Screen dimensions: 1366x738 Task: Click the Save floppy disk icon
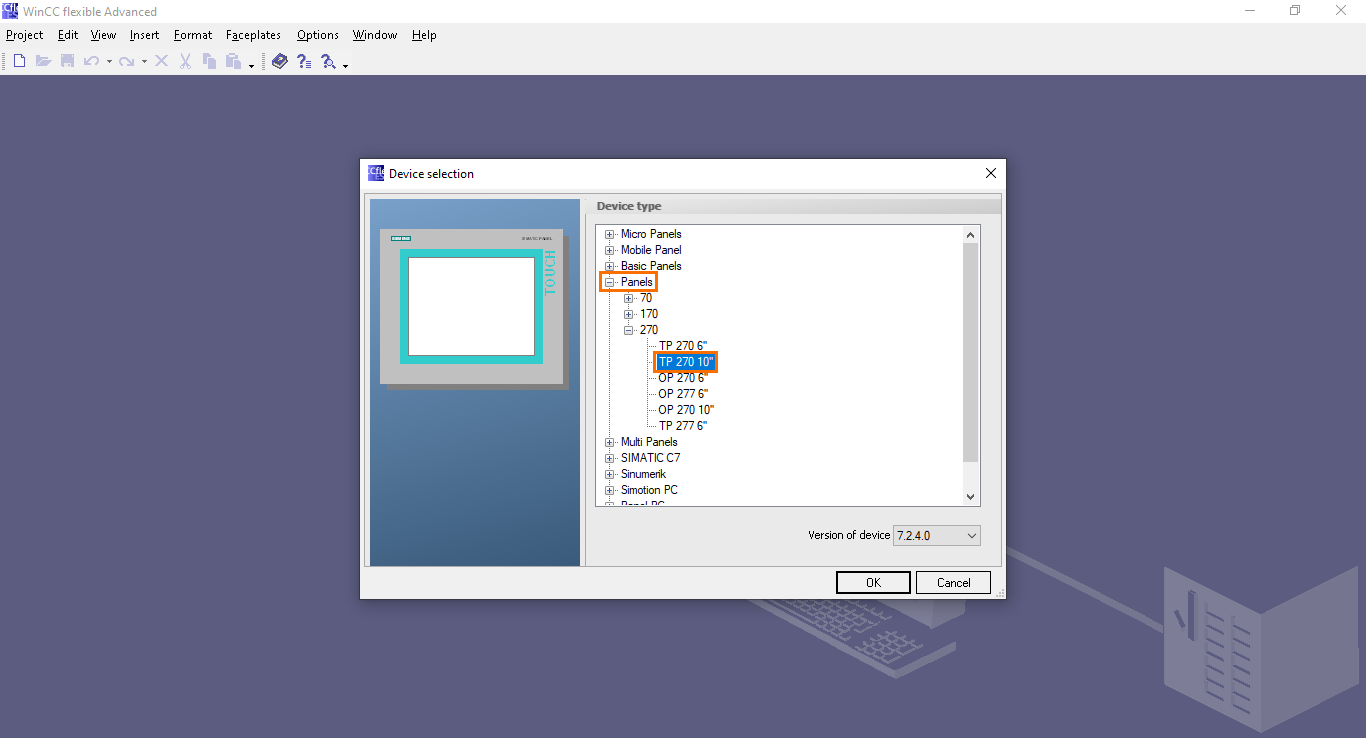pos(68,61)
